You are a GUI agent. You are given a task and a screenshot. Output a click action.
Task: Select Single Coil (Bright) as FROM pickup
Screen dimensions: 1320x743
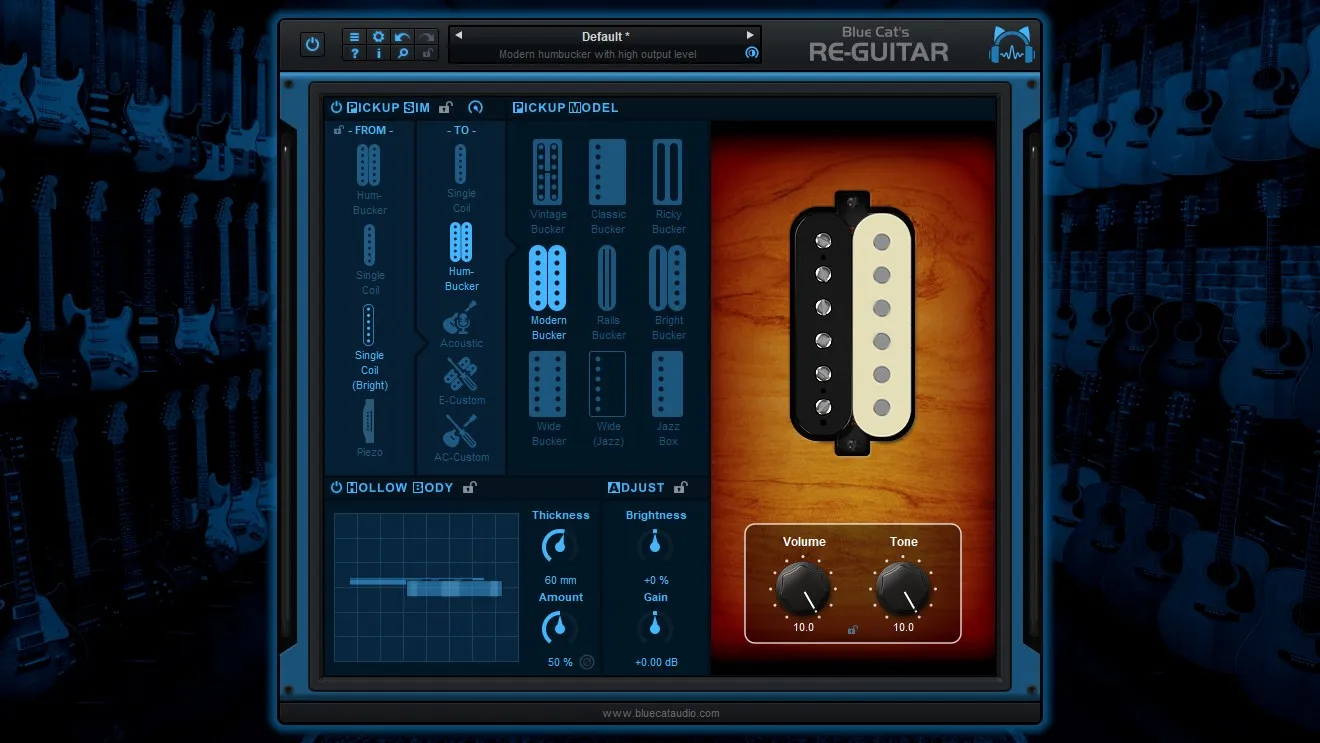(x=369, y=348)
